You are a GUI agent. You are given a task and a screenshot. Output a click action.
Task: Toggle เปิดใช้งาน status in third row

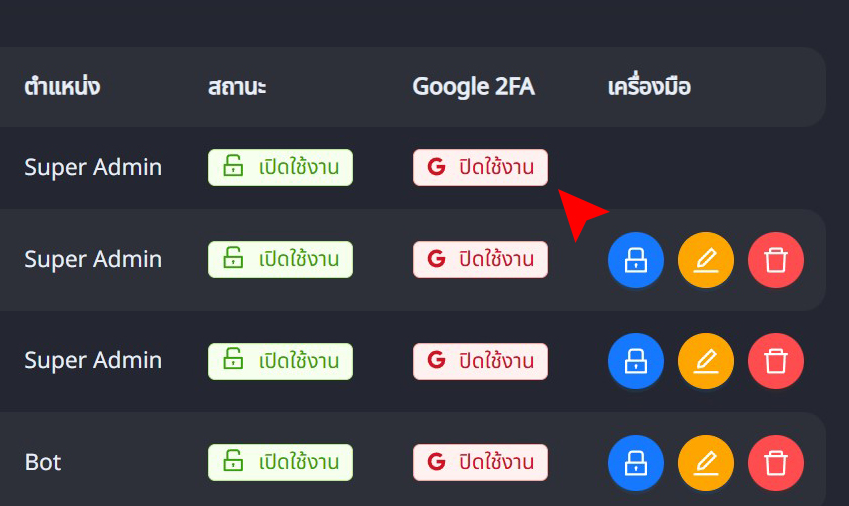click(280, 361)
